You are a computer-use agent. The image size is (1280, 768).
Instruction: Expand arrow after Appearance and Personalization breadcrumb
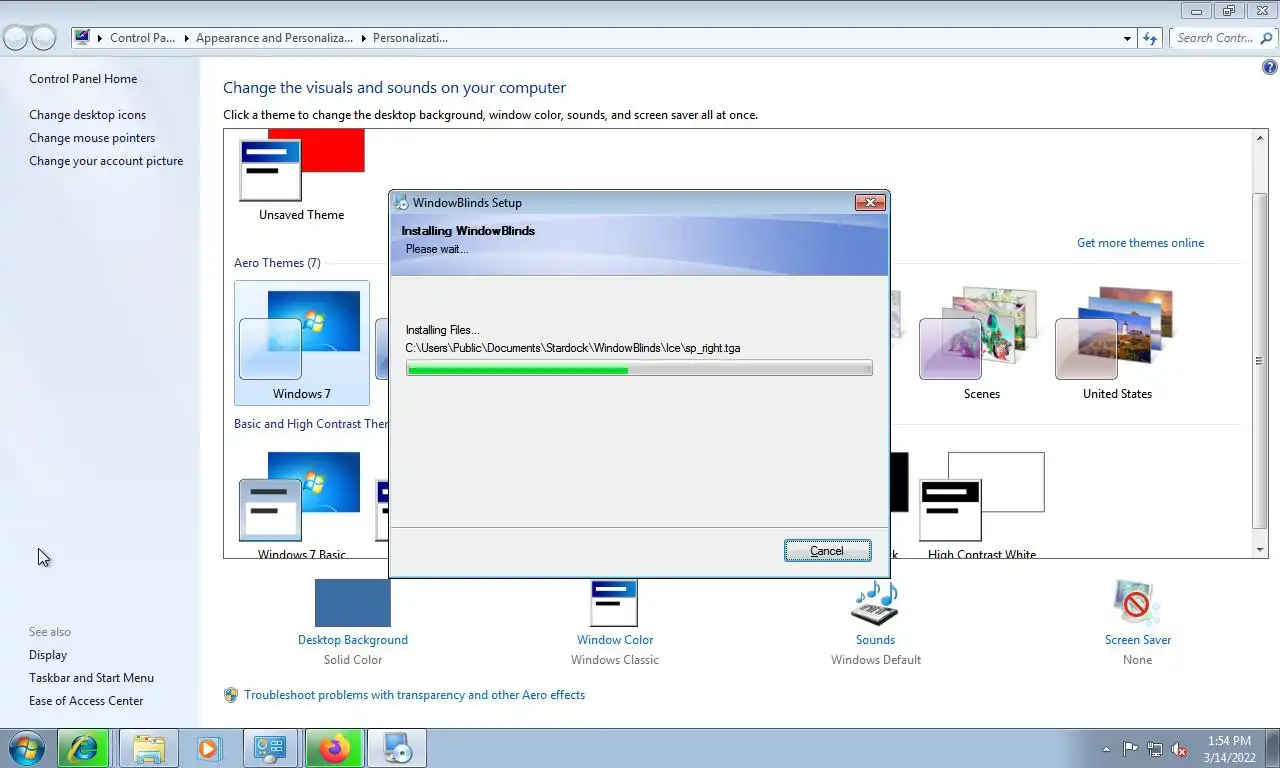(x=363, y=38)
